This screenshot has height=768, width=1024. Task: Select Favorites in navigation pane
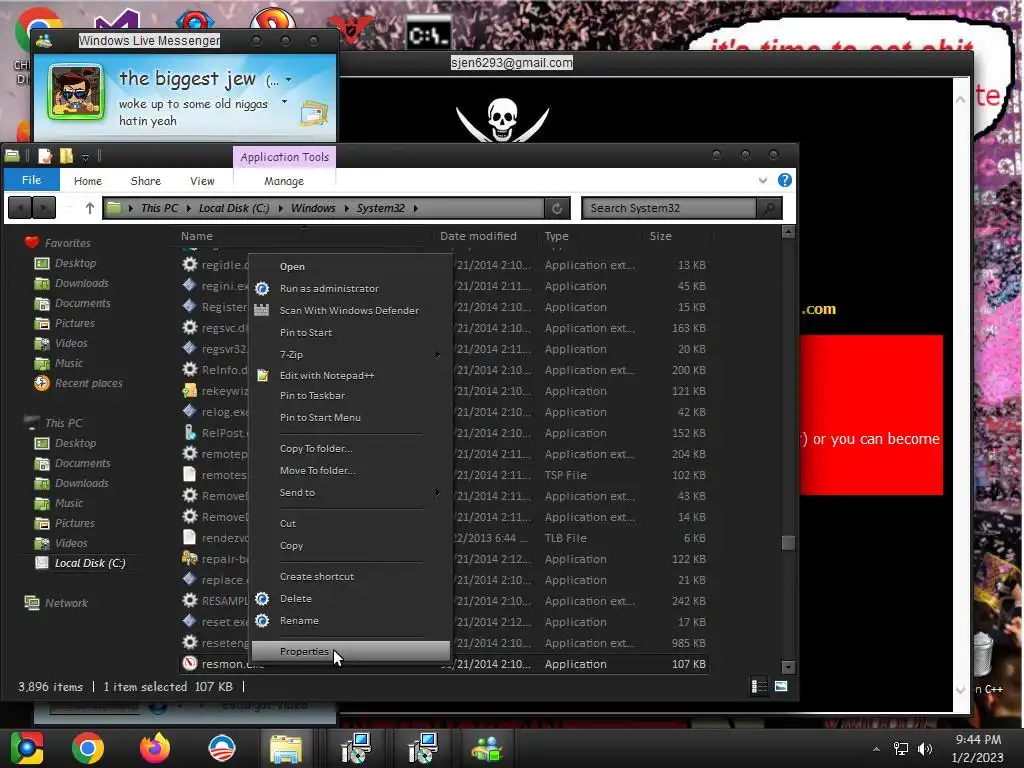point(67,243)
